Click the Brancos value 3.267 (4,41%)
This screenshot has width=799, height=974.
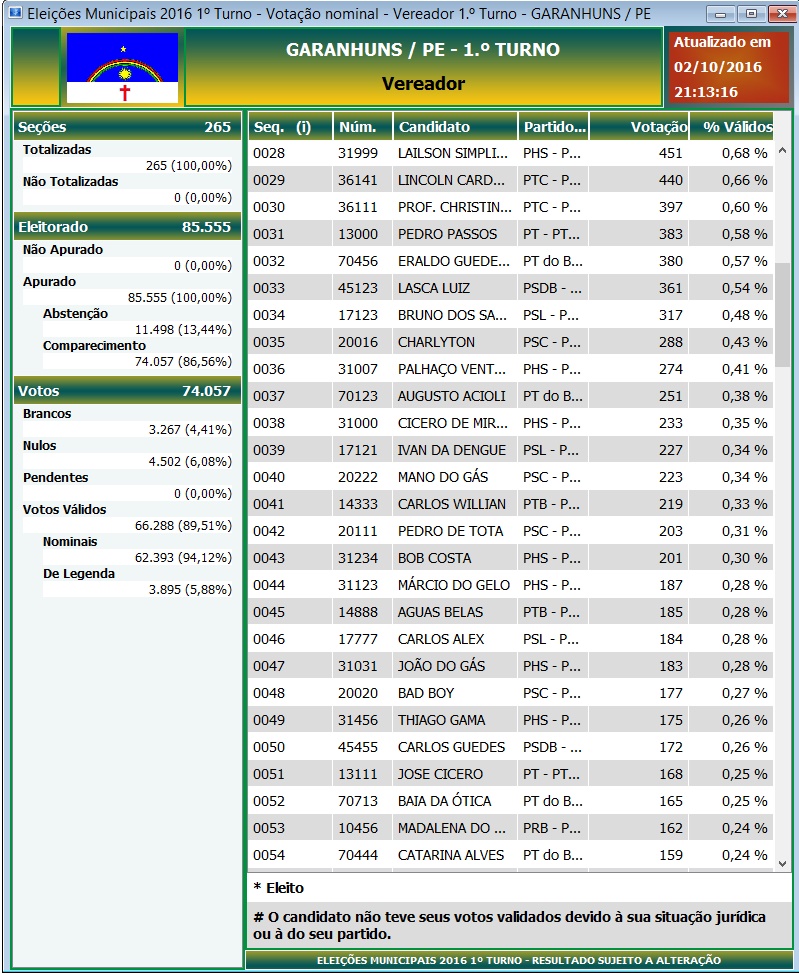(x=190, y=430)
